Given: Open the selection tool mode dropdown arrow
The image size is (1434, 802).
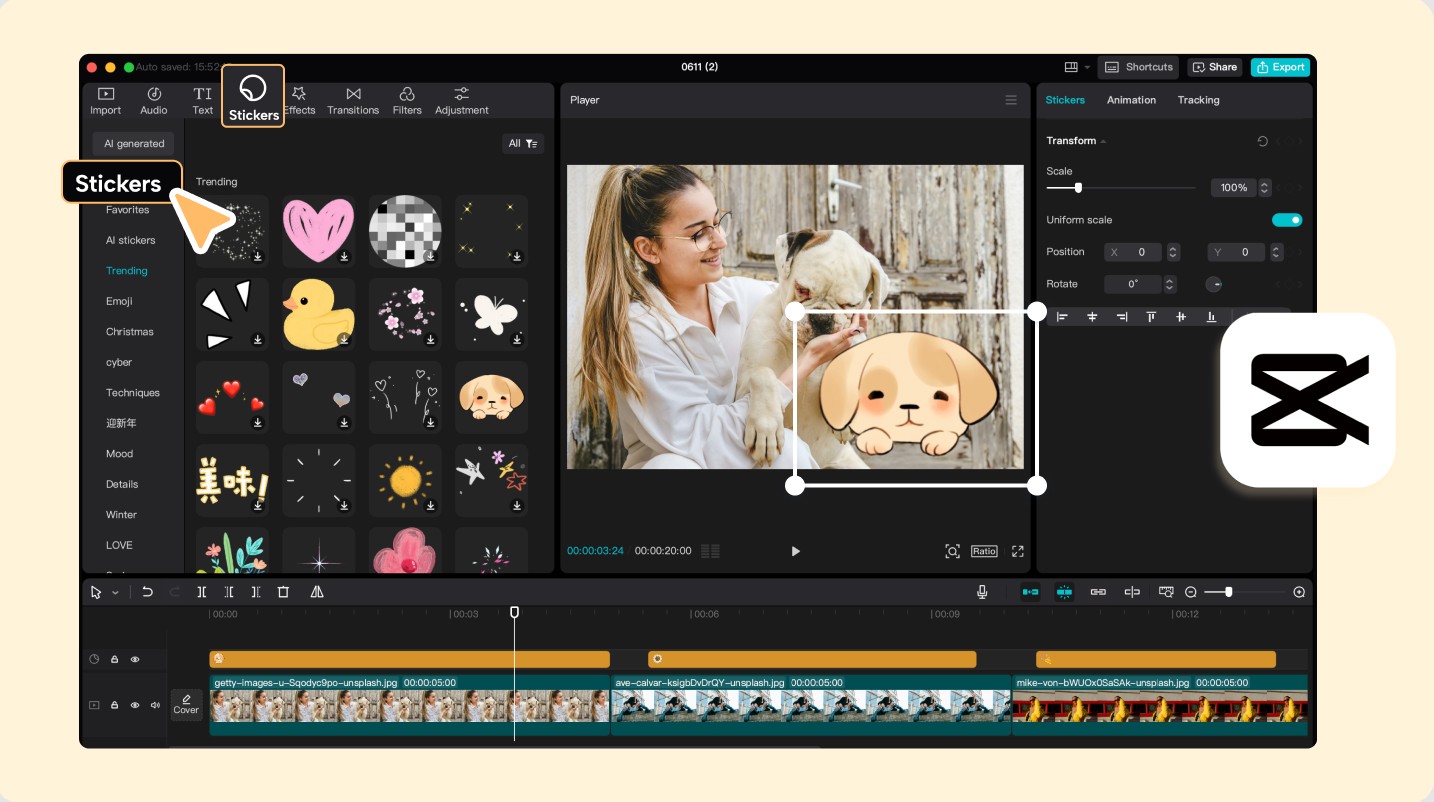Looking at the screenshot, I should pyautogui.click(x=115, y=593).
